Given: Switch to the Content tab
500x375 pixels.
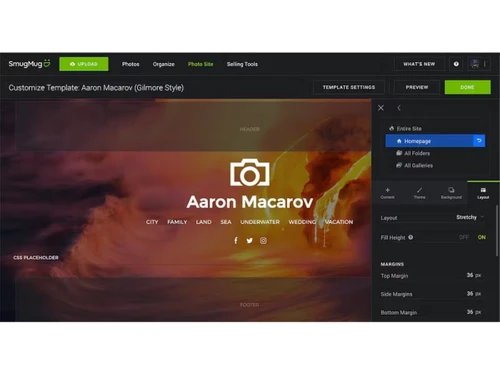Looking at the screenshot, I should coord(387,193).
